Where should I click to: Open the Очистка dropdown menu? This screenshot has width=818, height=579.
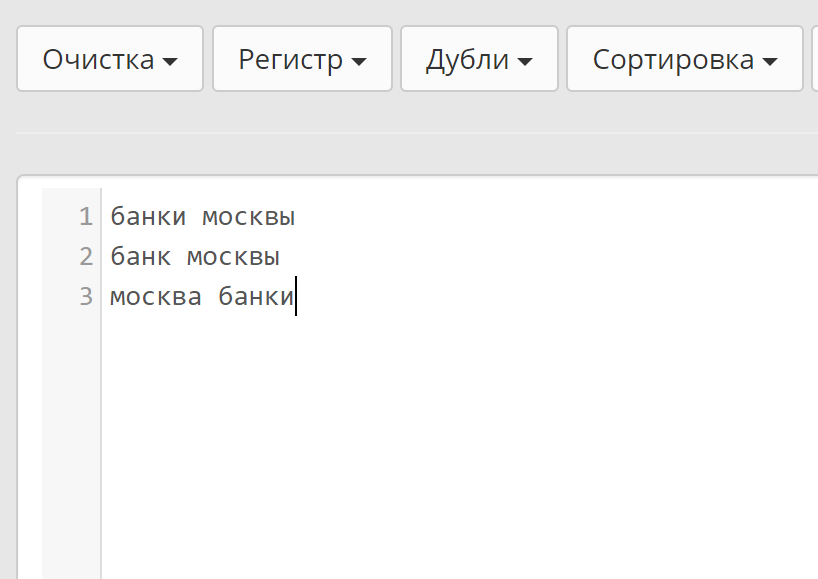click(110, 59)
